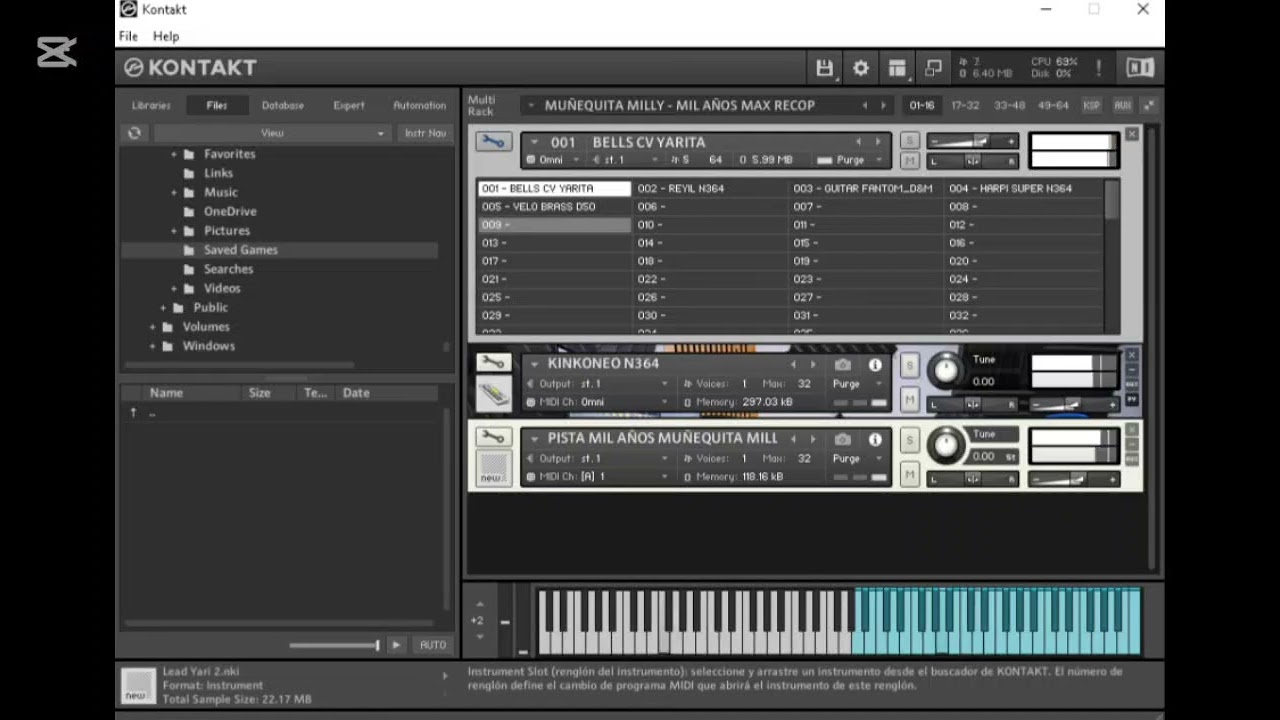Expand the Favorites folder
1280x720 pixels.
tap(174, 154)
